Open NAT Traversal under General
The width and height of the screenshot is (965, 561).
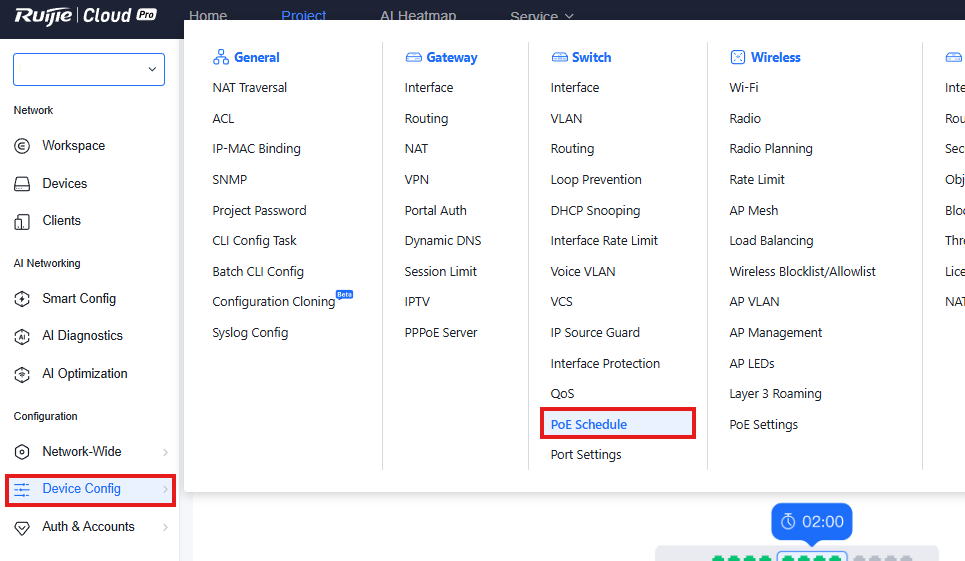(249, 88)
